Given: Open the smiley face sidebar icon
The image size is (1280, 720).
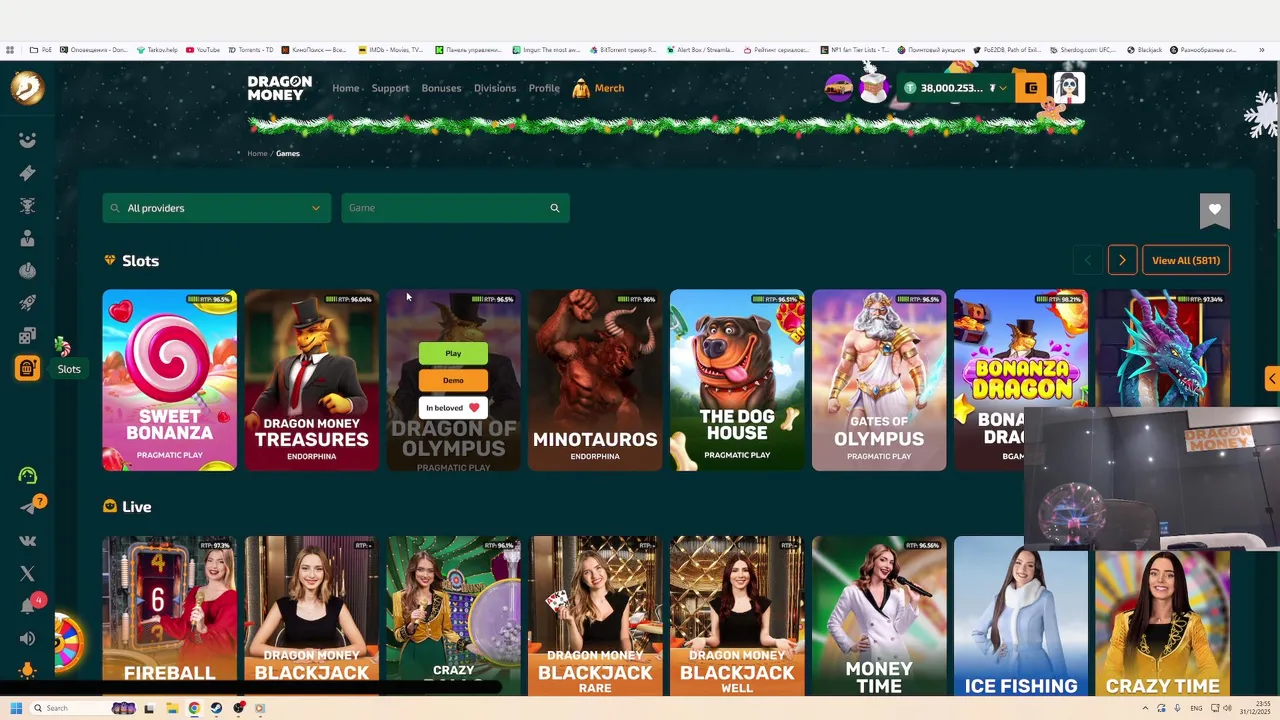Looking at the screenshot, I should [x=27, y=140].
